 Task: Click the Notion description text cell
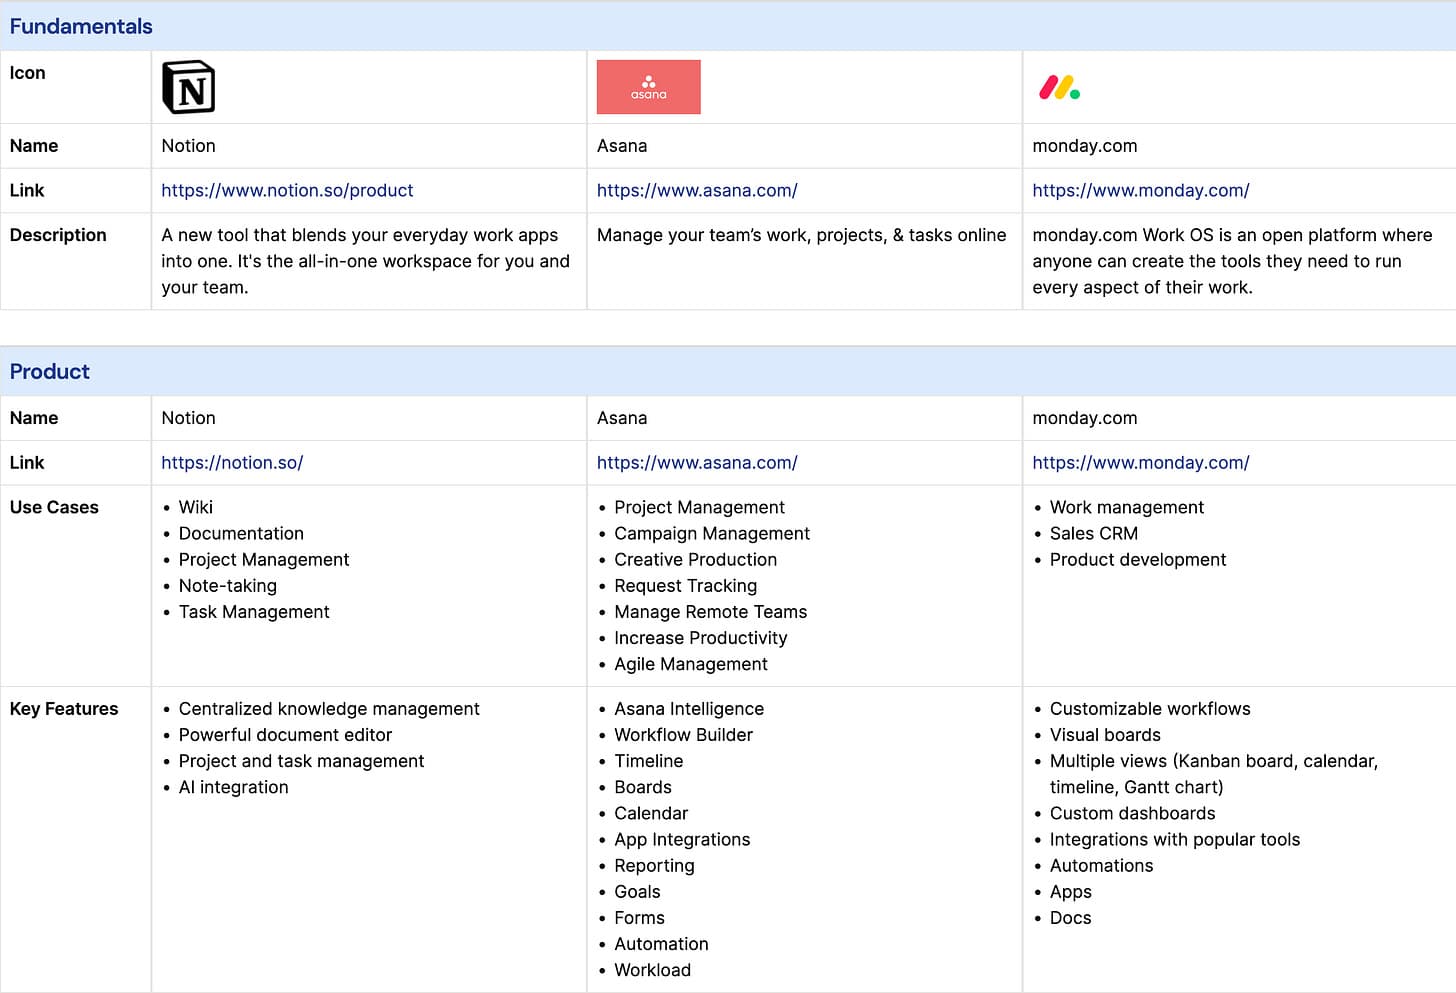click(x=365, y=261)
